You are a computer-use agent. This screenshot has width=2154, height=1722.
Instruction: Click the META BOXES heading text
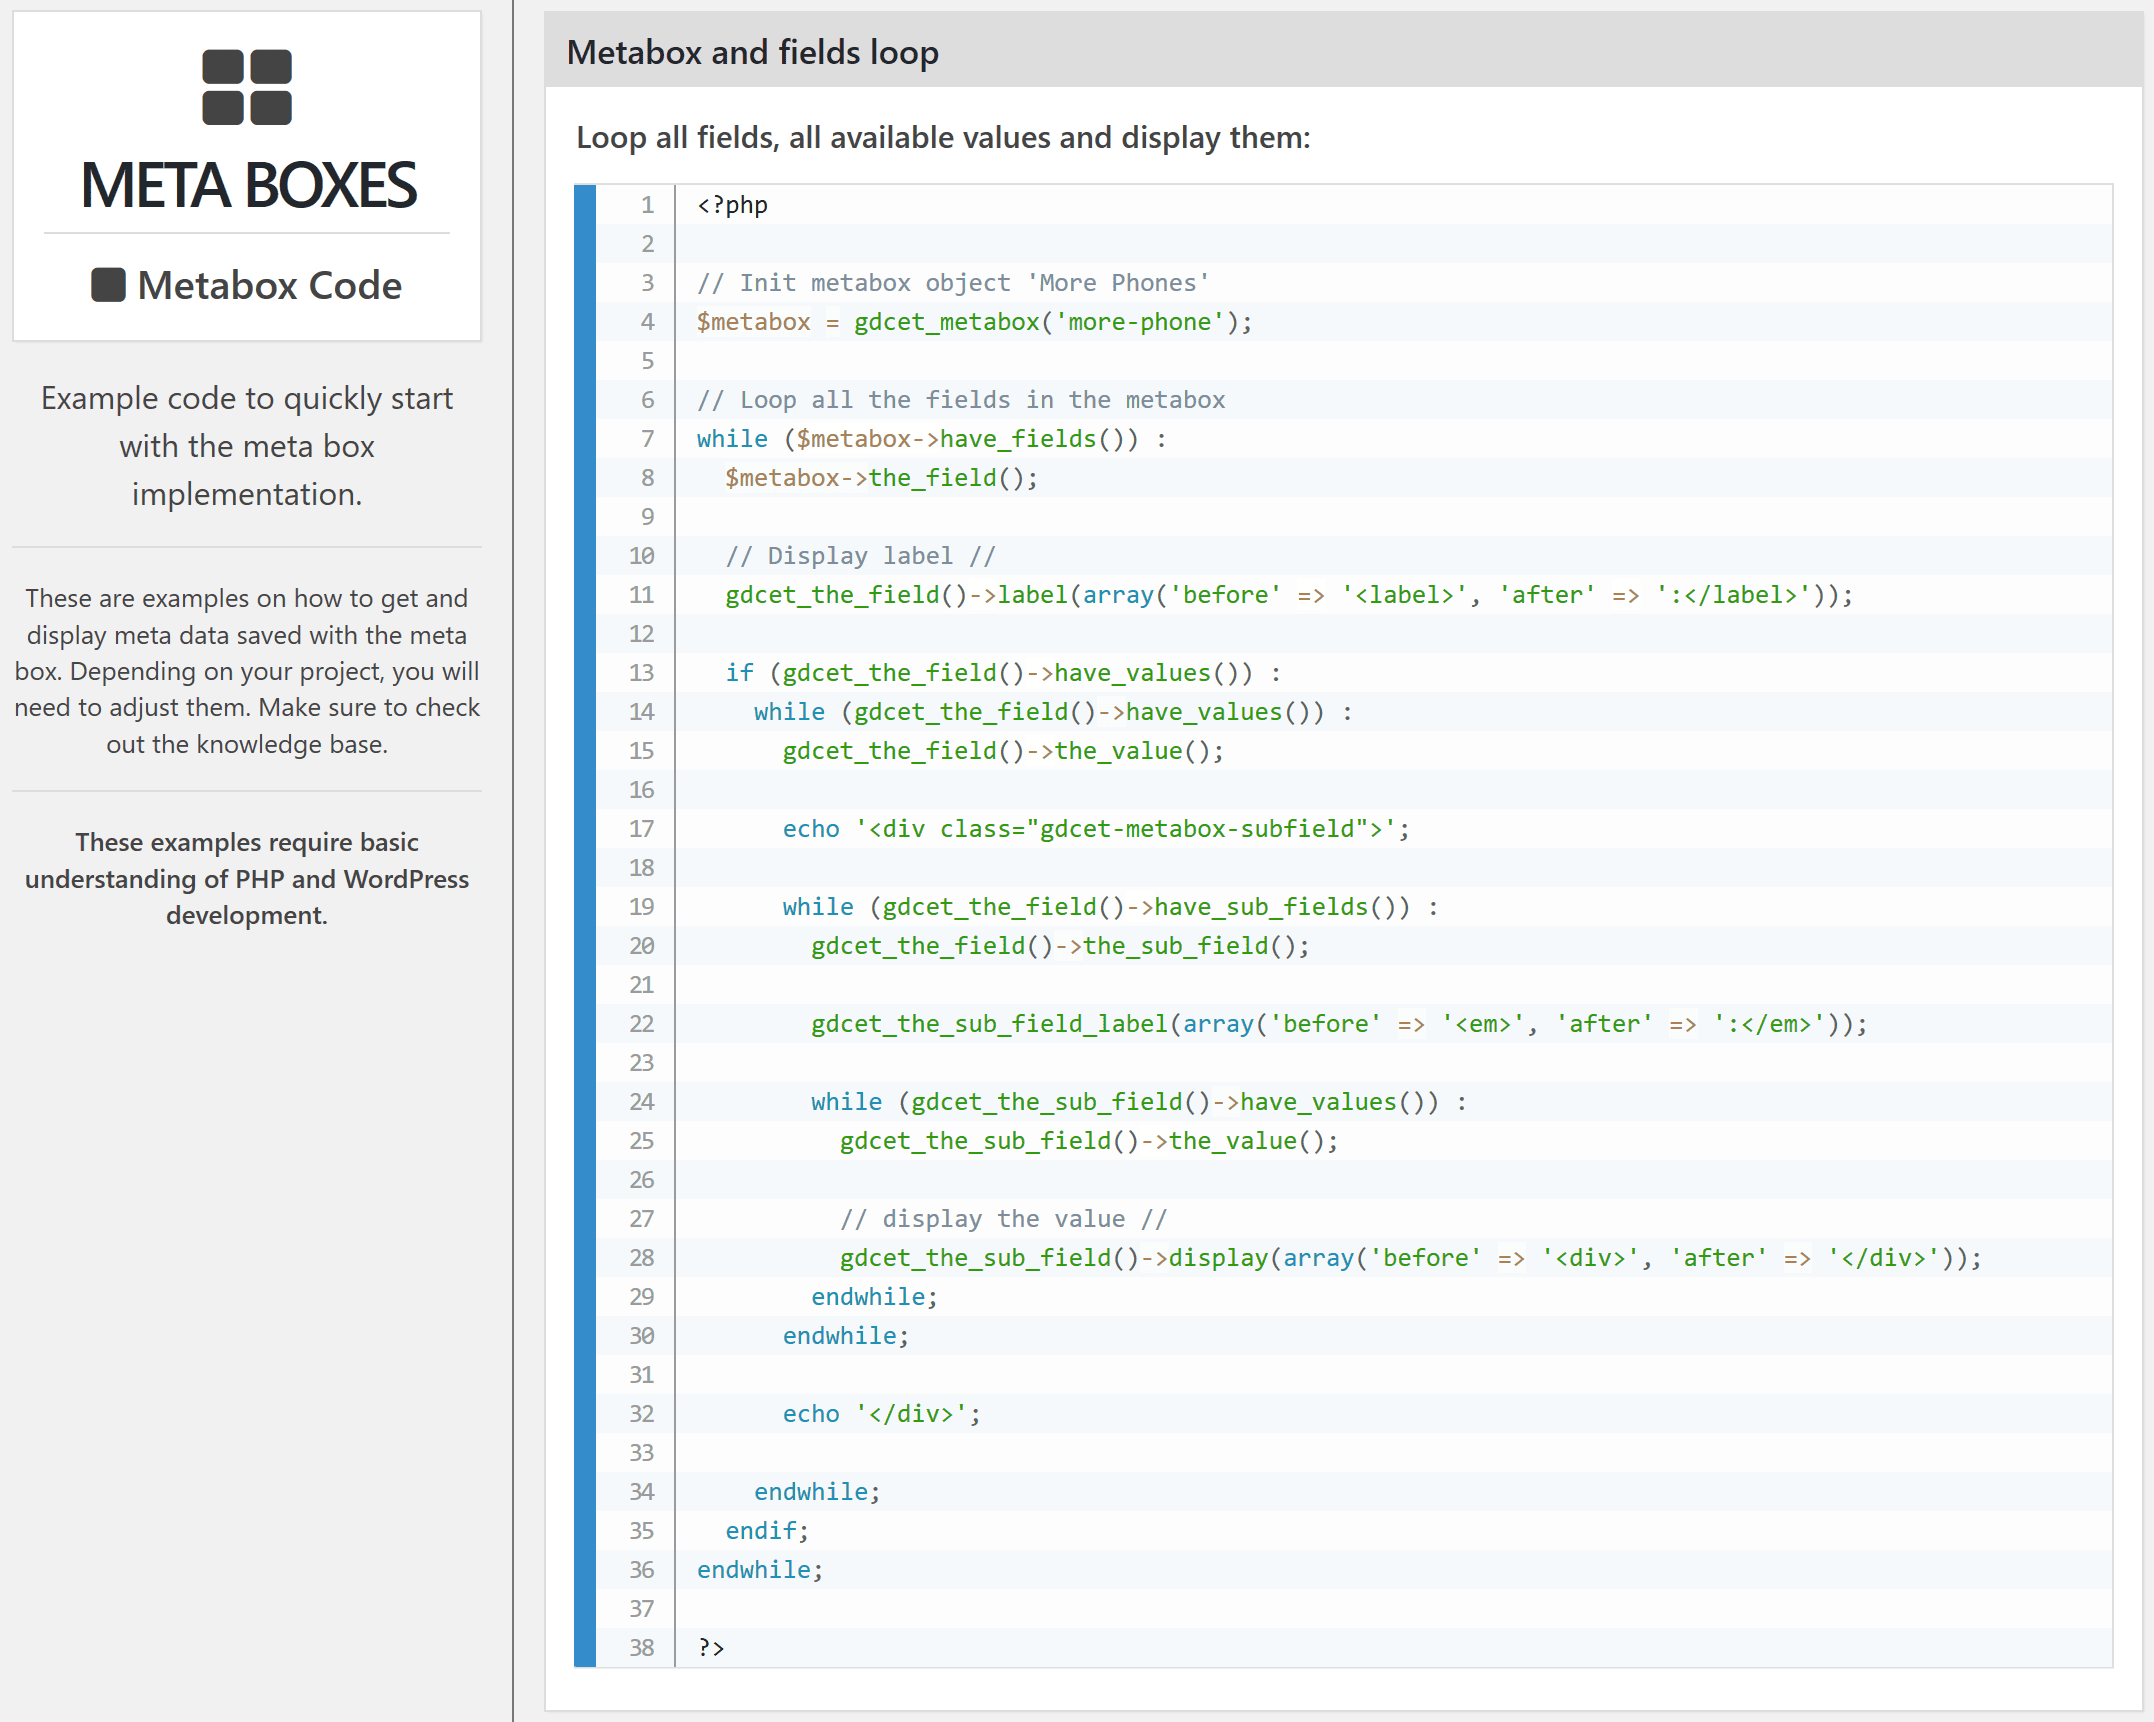pos(248,186)
